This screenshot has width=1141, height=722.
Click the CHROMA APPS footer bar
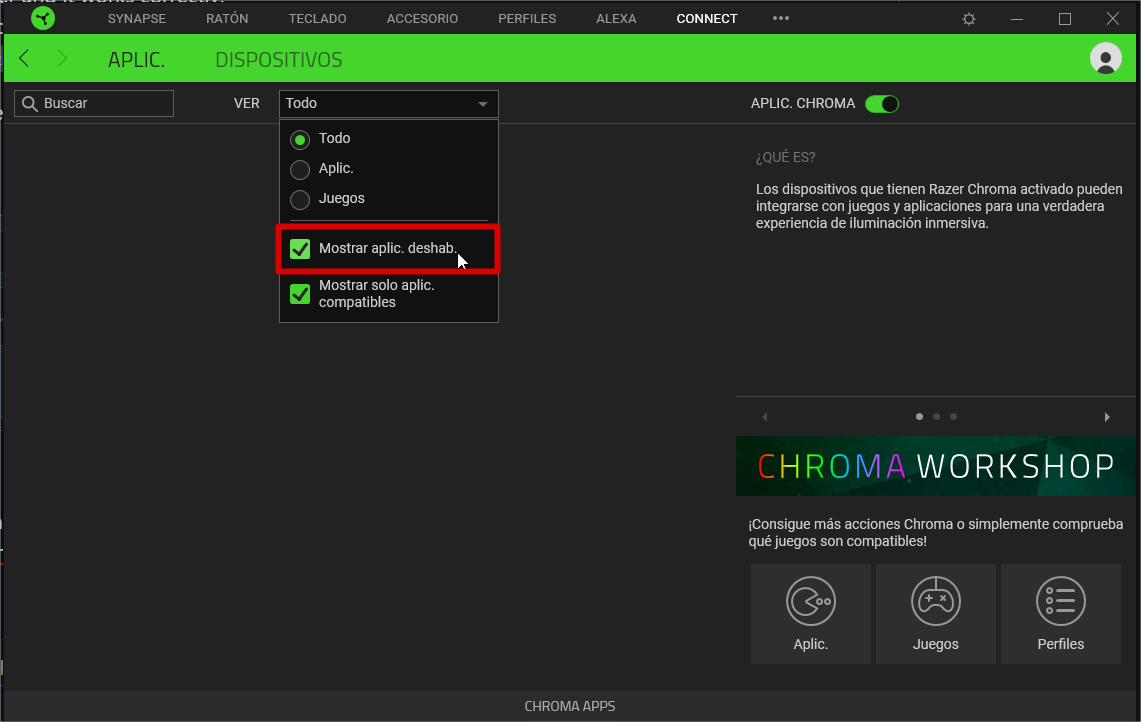point(570,706)
